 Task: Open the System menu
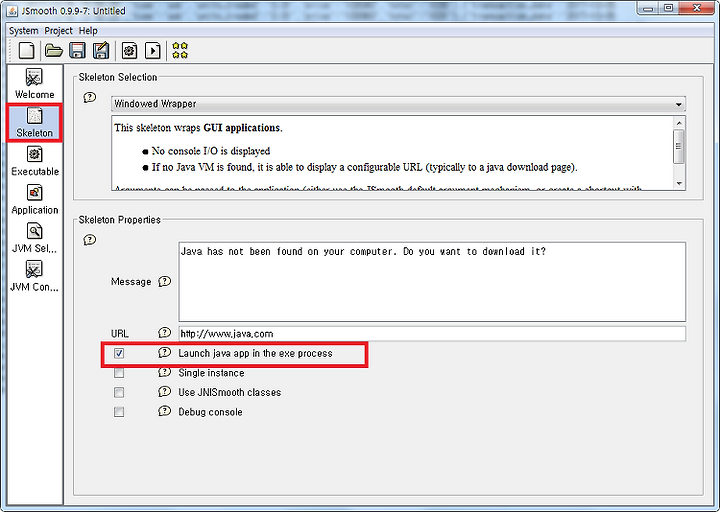[x=23, y=31]
